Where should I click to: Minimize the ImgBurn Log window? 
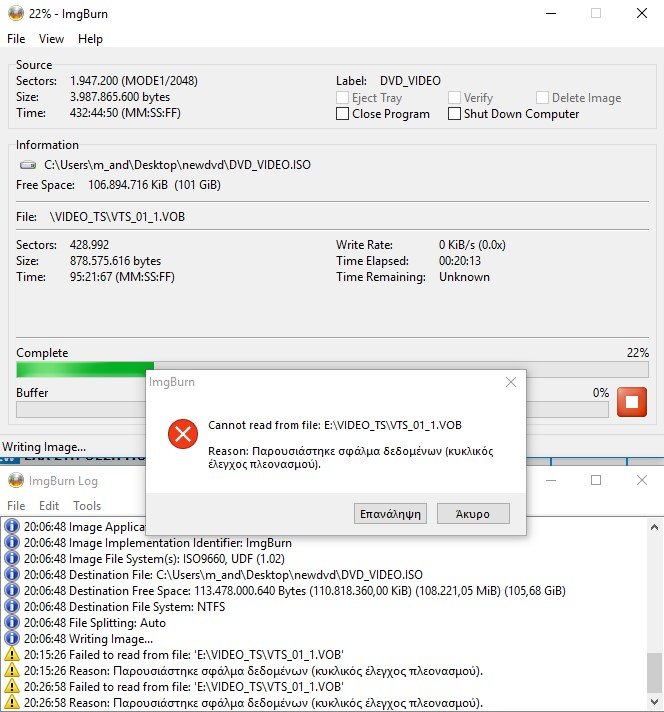point(551,480)
